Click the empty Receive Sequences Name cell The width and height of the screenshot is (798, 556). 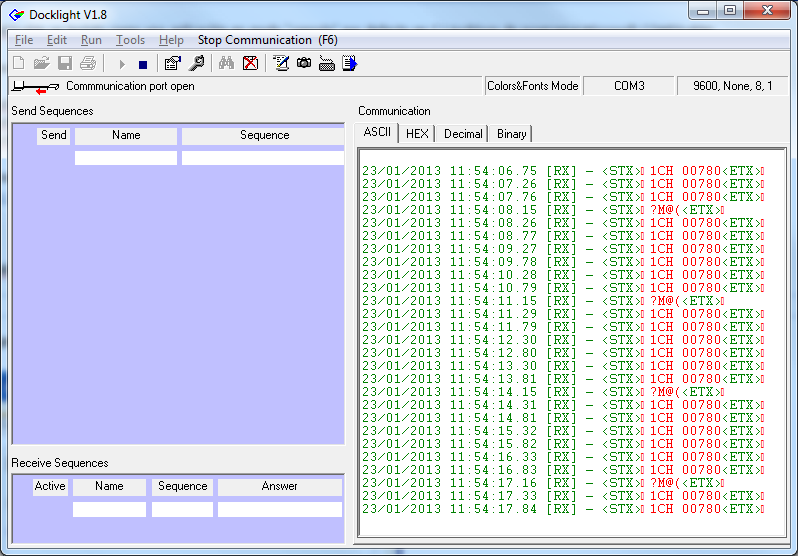coord(109,510)
